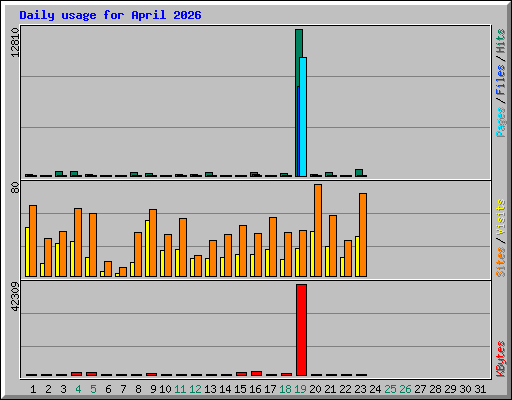Select the cyan Pages bar on day 19
Screen dimensions: 512x400
303,117
